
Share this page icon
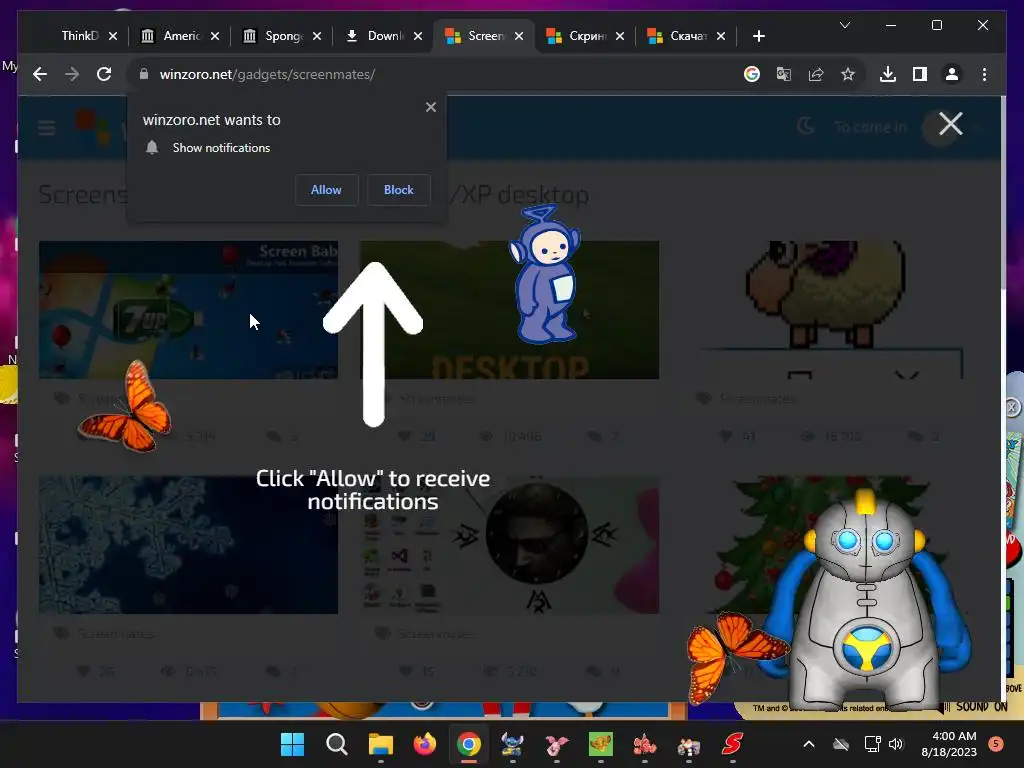(x=816, y=74)
